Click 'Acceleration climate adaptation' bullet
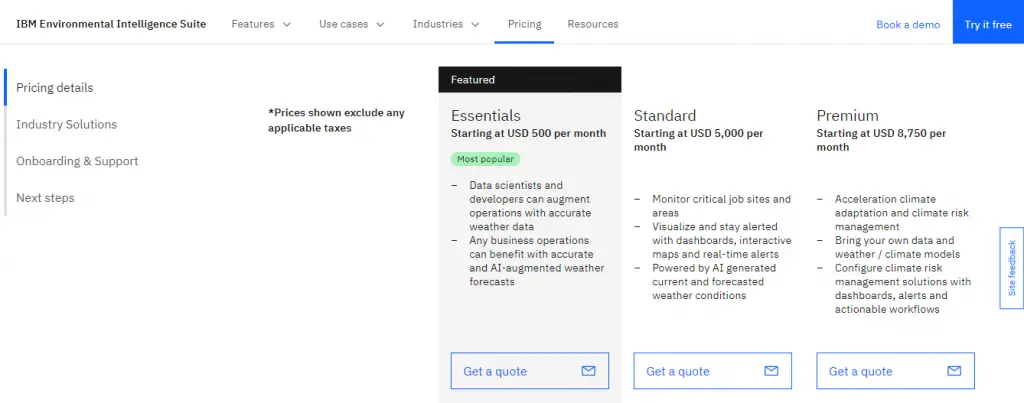The height and width of the screenshot is (403, 1024). 901,213
